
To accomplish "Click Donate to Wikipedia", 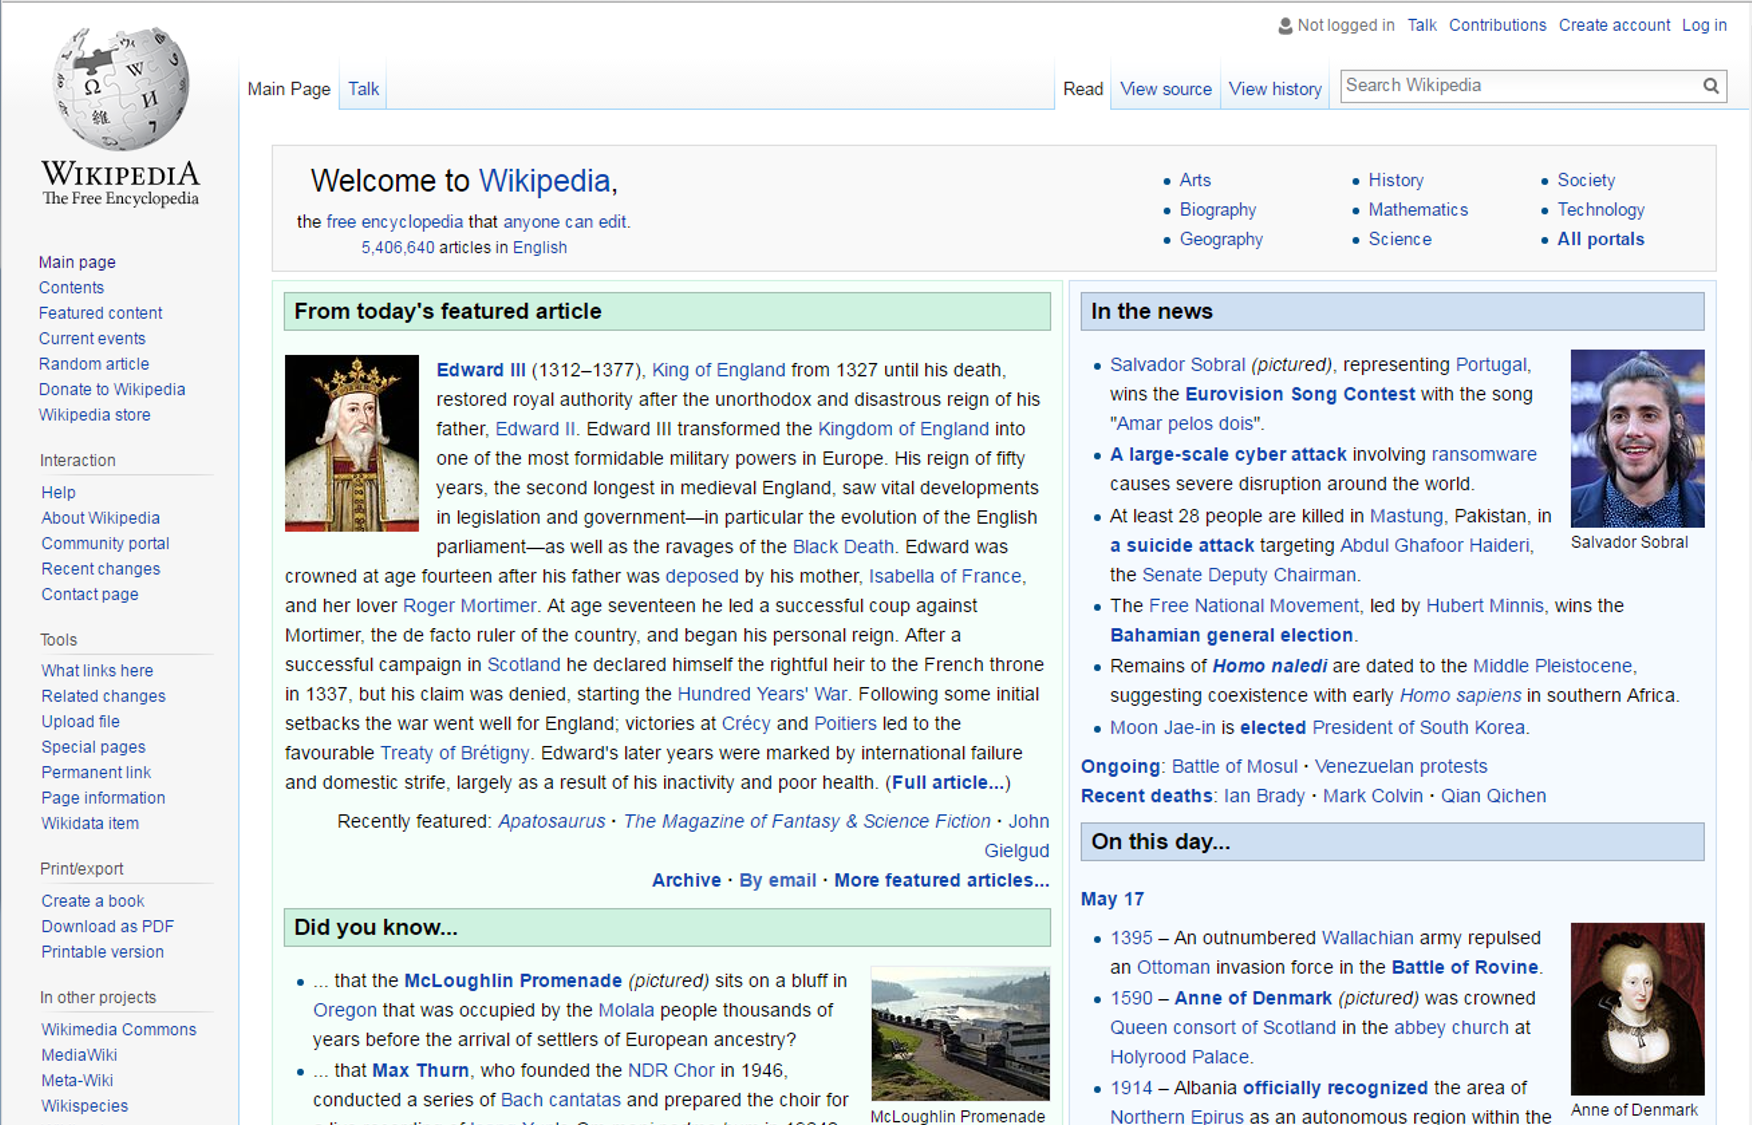I will tap(112, 389).
